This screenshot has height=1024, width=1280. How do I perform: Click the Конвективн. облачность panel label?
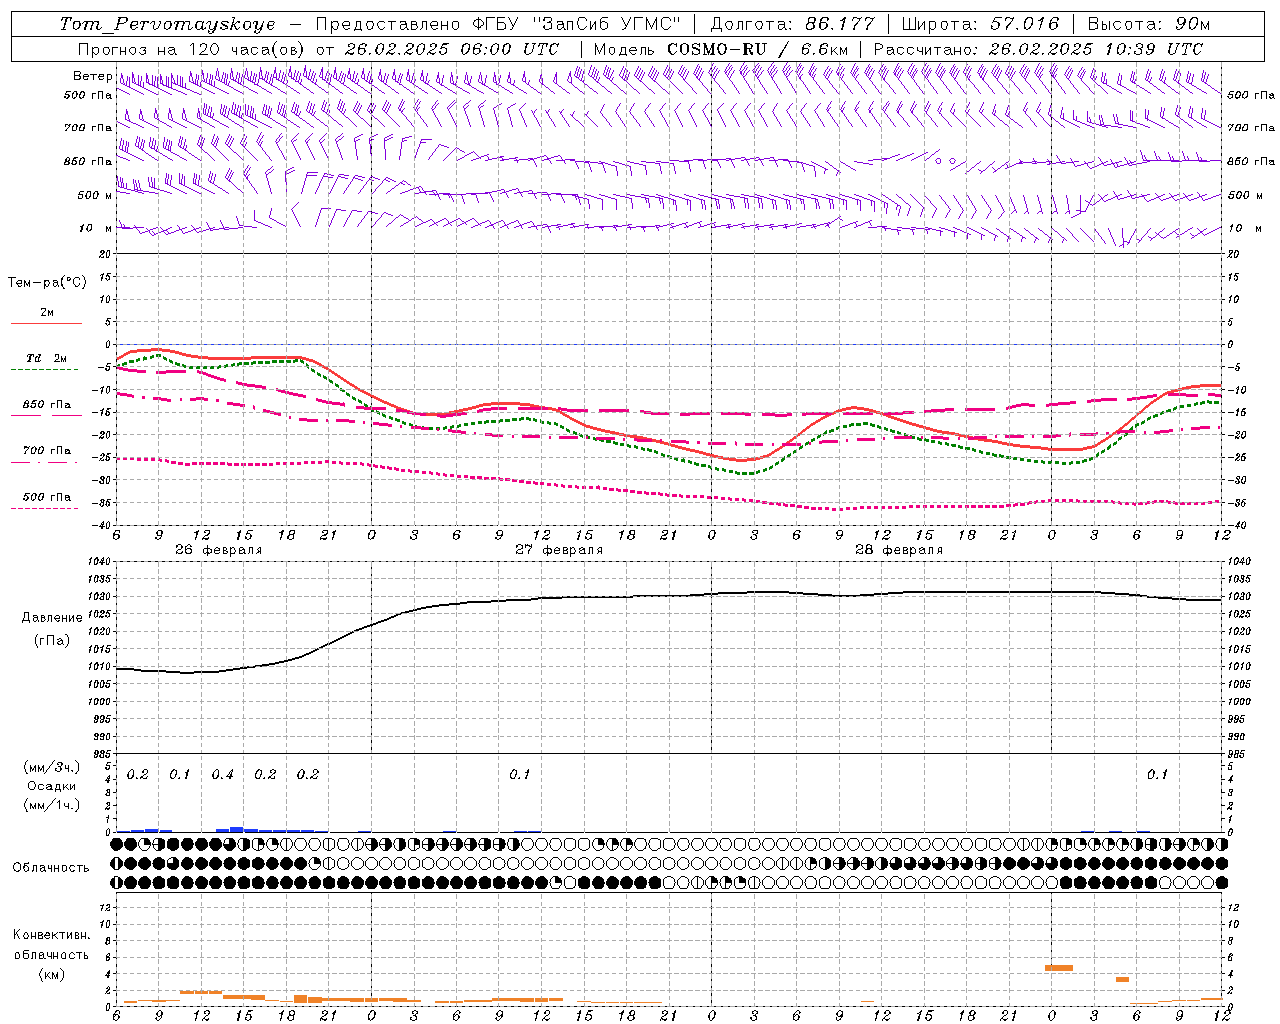coord(52,945)
